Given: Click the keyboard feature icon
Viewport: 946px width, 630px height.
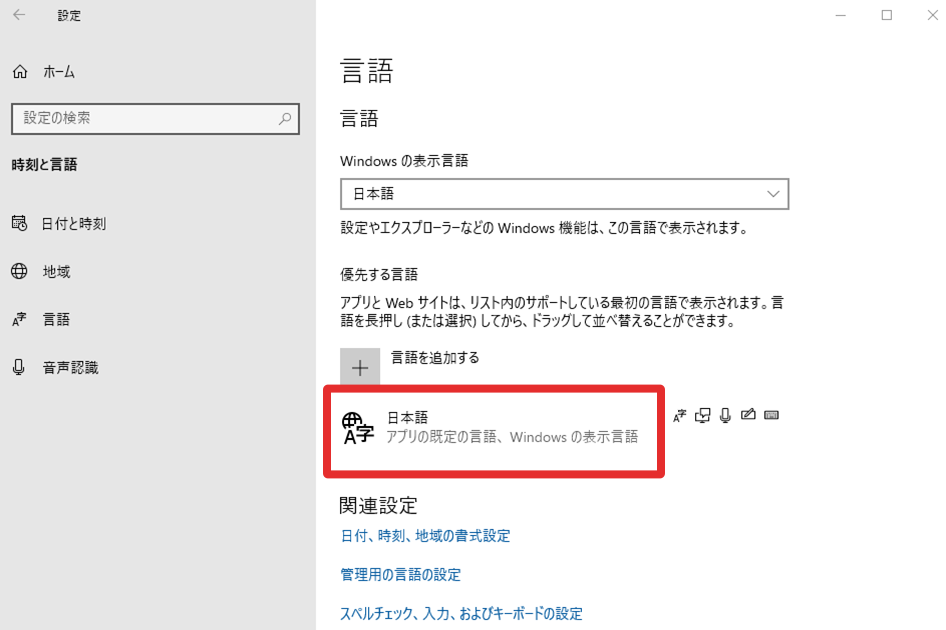Looking at the screenshot, I should [x=771, y=415].
